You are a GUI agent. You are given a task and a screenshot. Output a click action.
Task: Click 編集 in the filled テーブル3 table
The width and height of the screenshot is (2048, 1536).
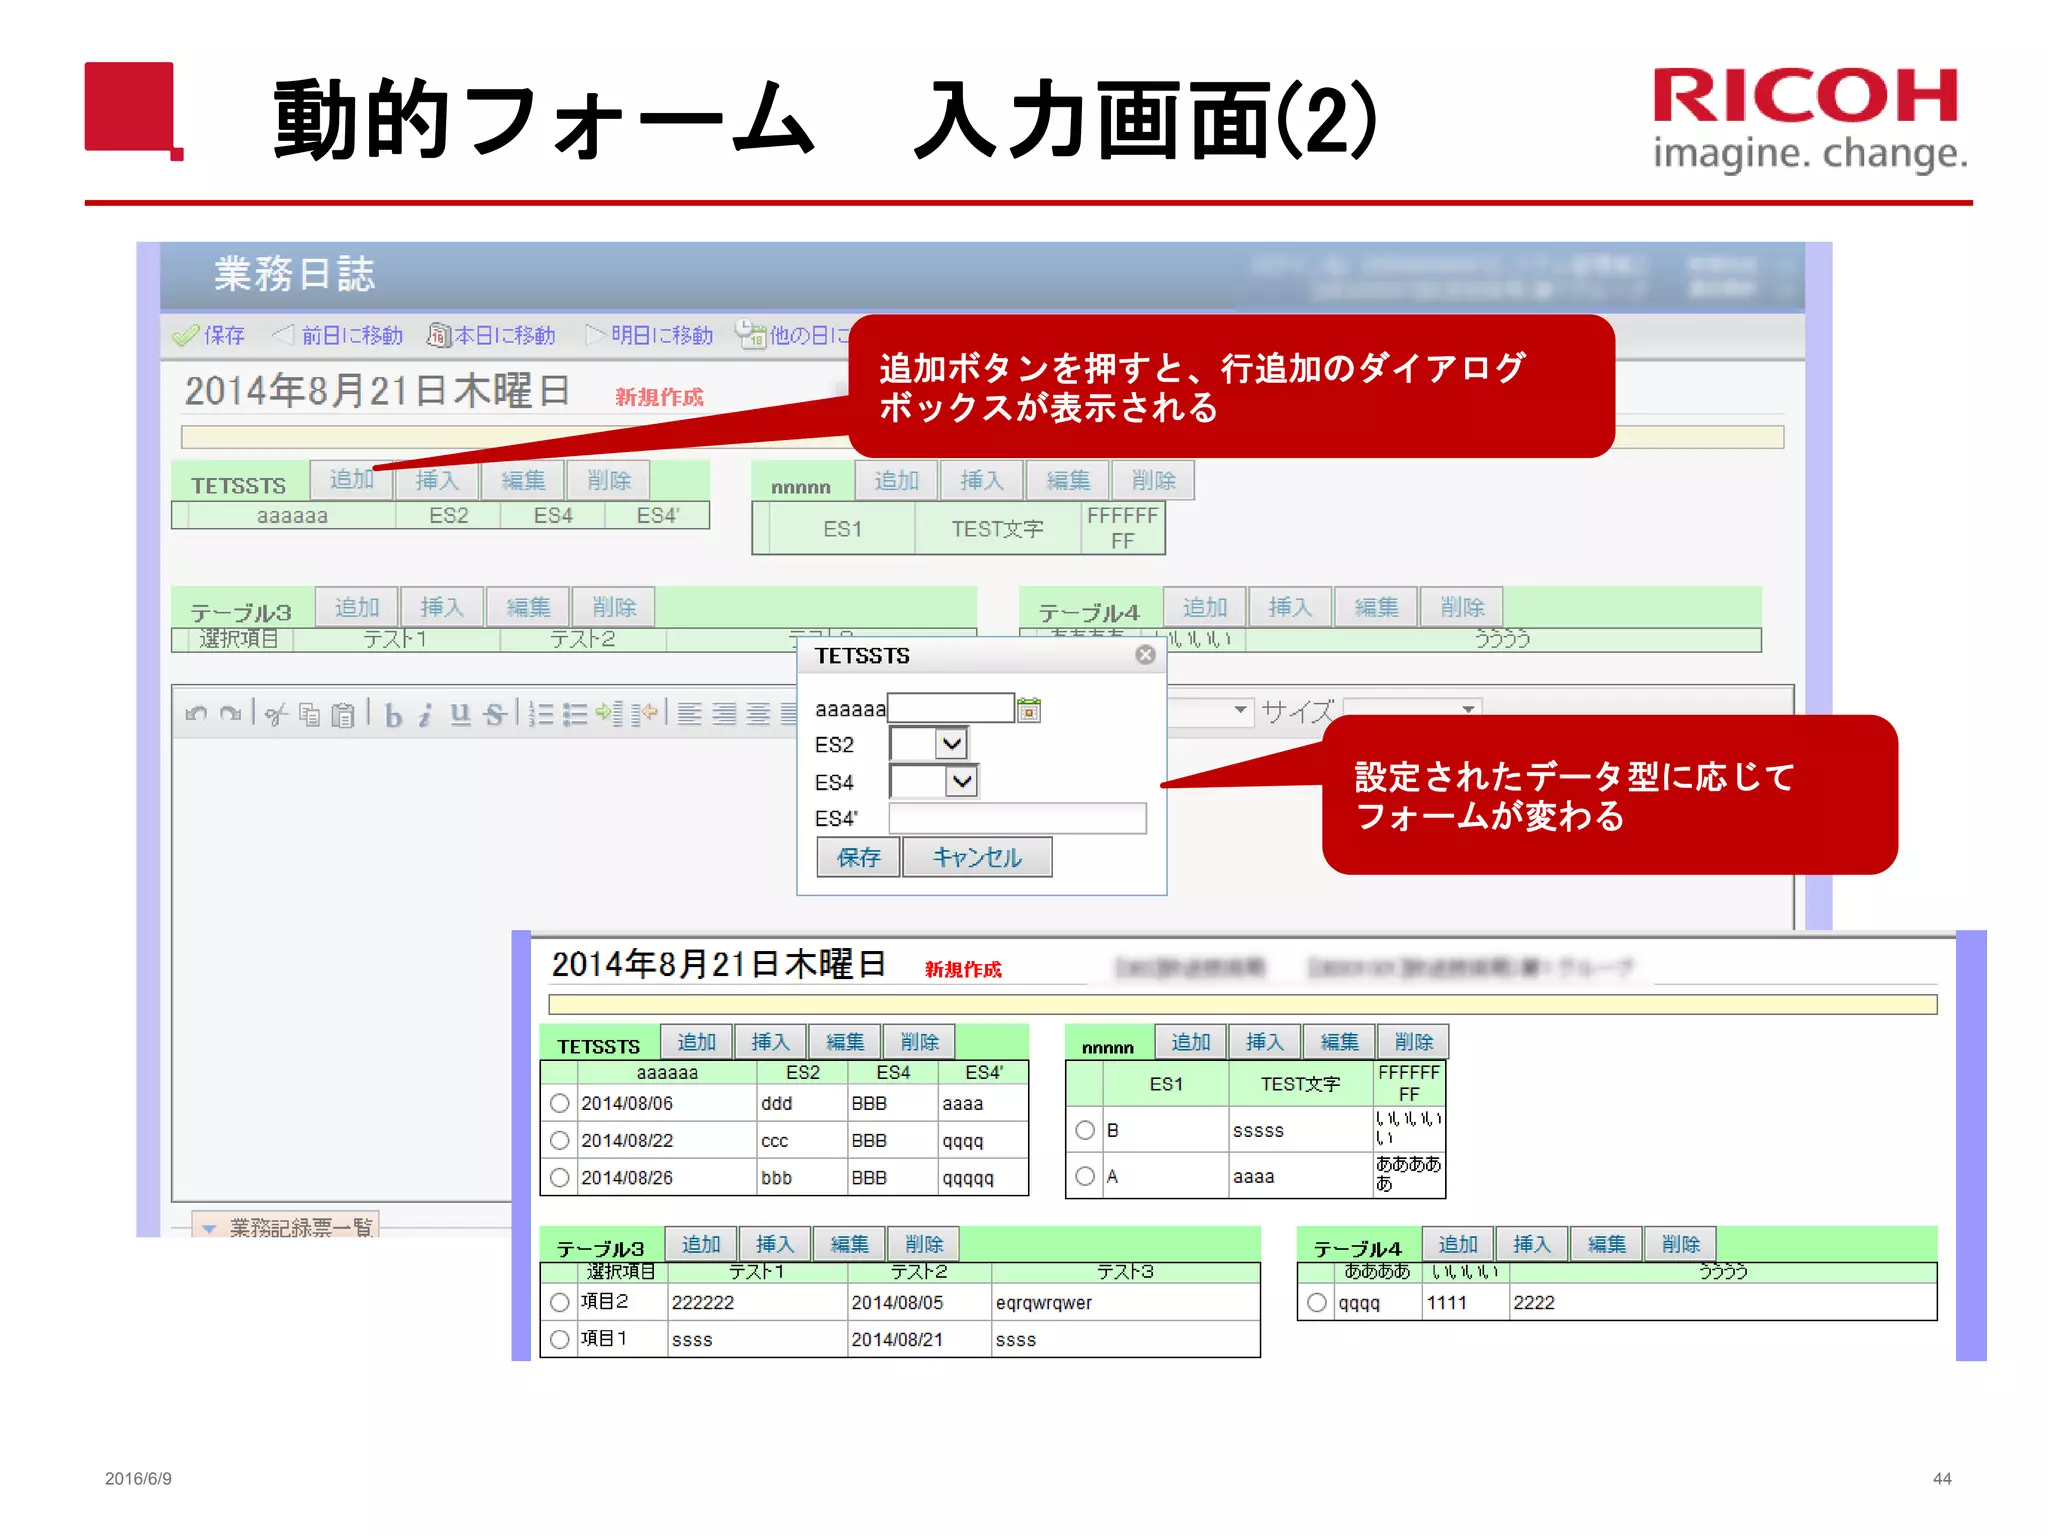point(849,1244)
